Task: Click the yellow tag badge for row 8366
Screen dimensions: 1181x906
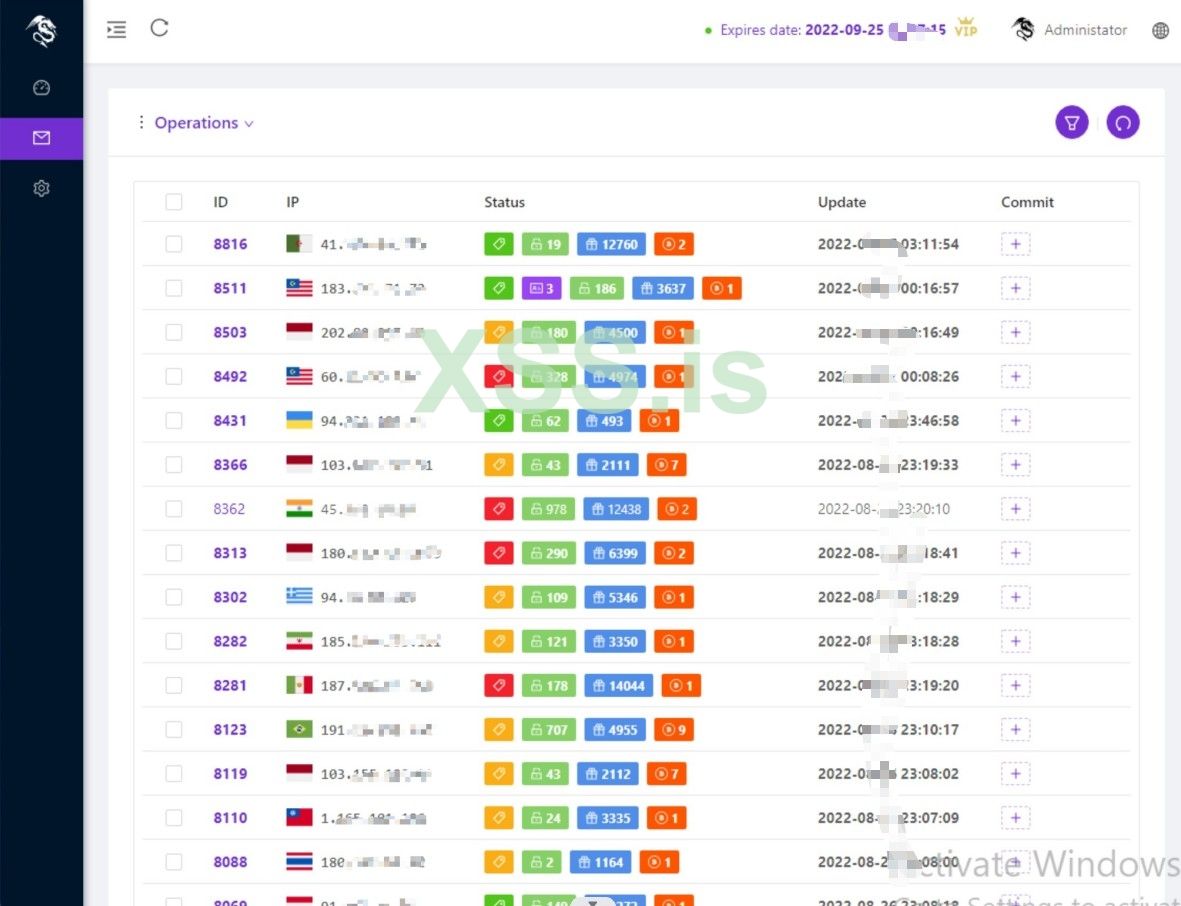Action: pos(499,465)
